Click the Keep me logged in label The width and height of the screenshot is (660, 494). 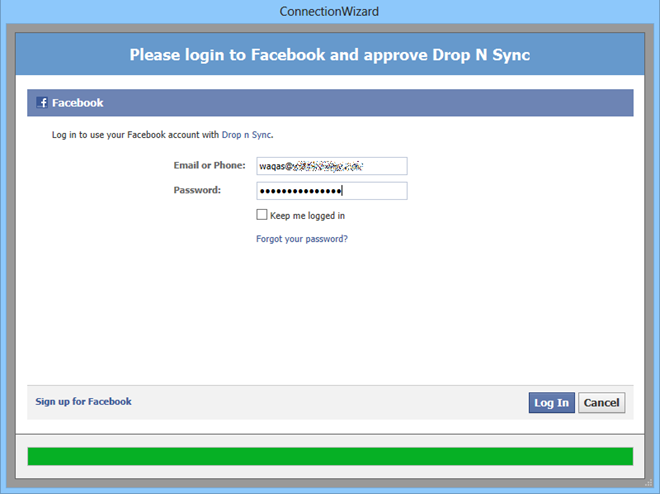pyautogui.click(x=307, y=216)
